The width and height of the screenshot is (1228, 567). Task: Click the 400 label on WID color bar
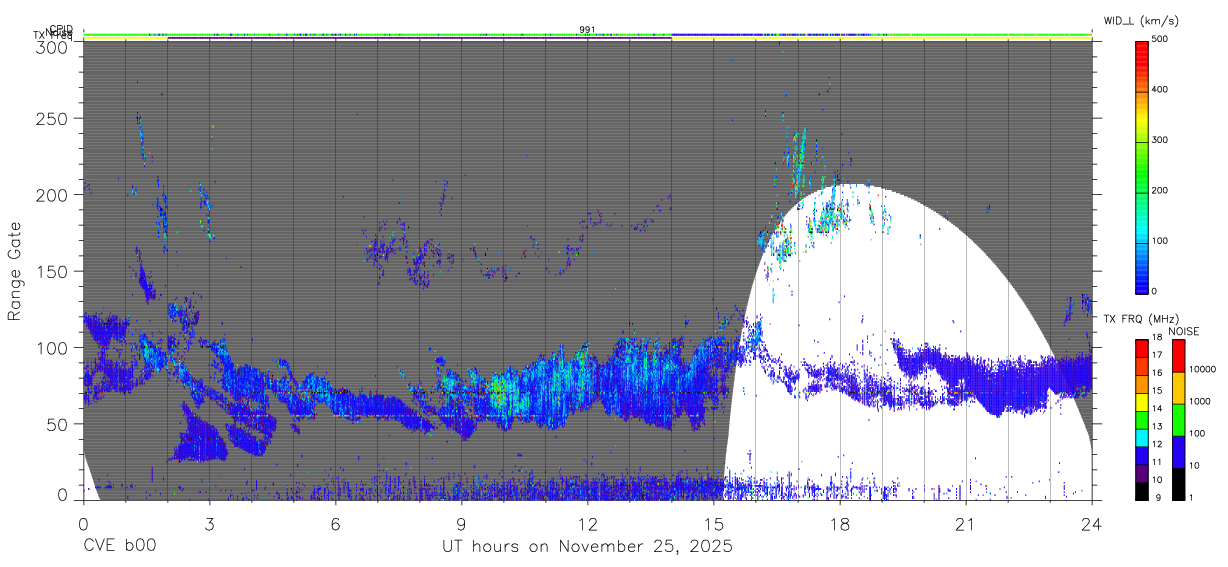point(1161,90)
